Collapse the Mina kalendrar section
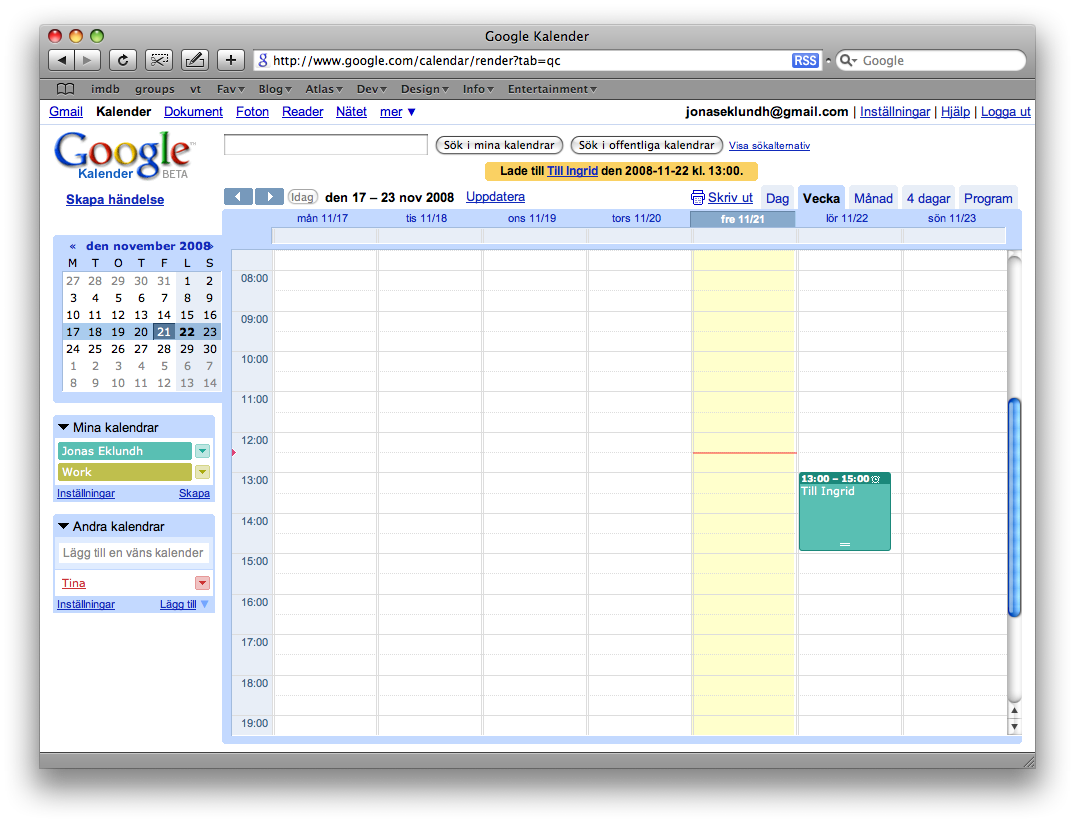The height and width of the screenshot is (823, 1075). (63, 427)
